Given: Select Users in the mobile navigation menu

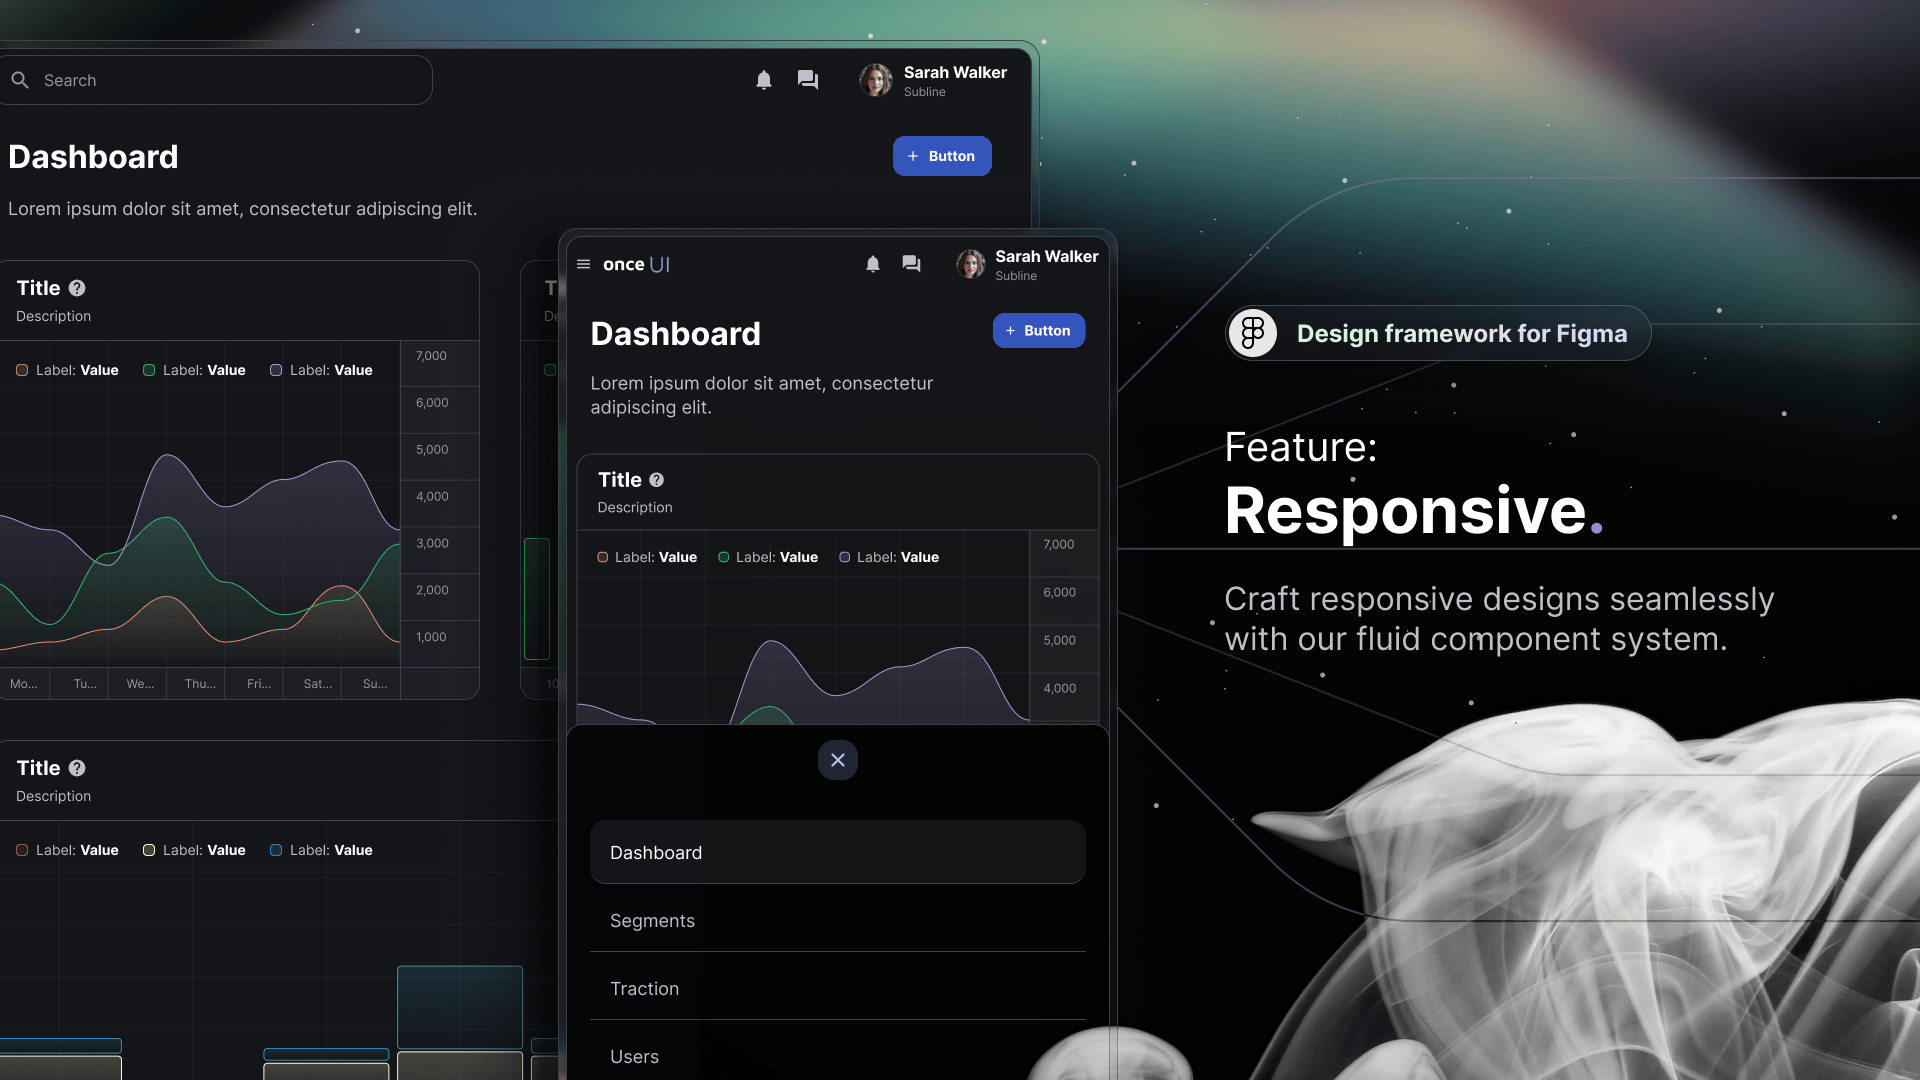Looking at the screenshot, I should [x=838, y=1056].
